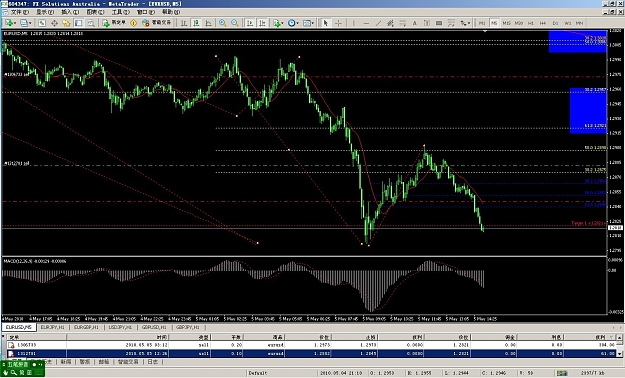Toggle the Expert Advisors (智能交易) button

[x=157, y=23]
